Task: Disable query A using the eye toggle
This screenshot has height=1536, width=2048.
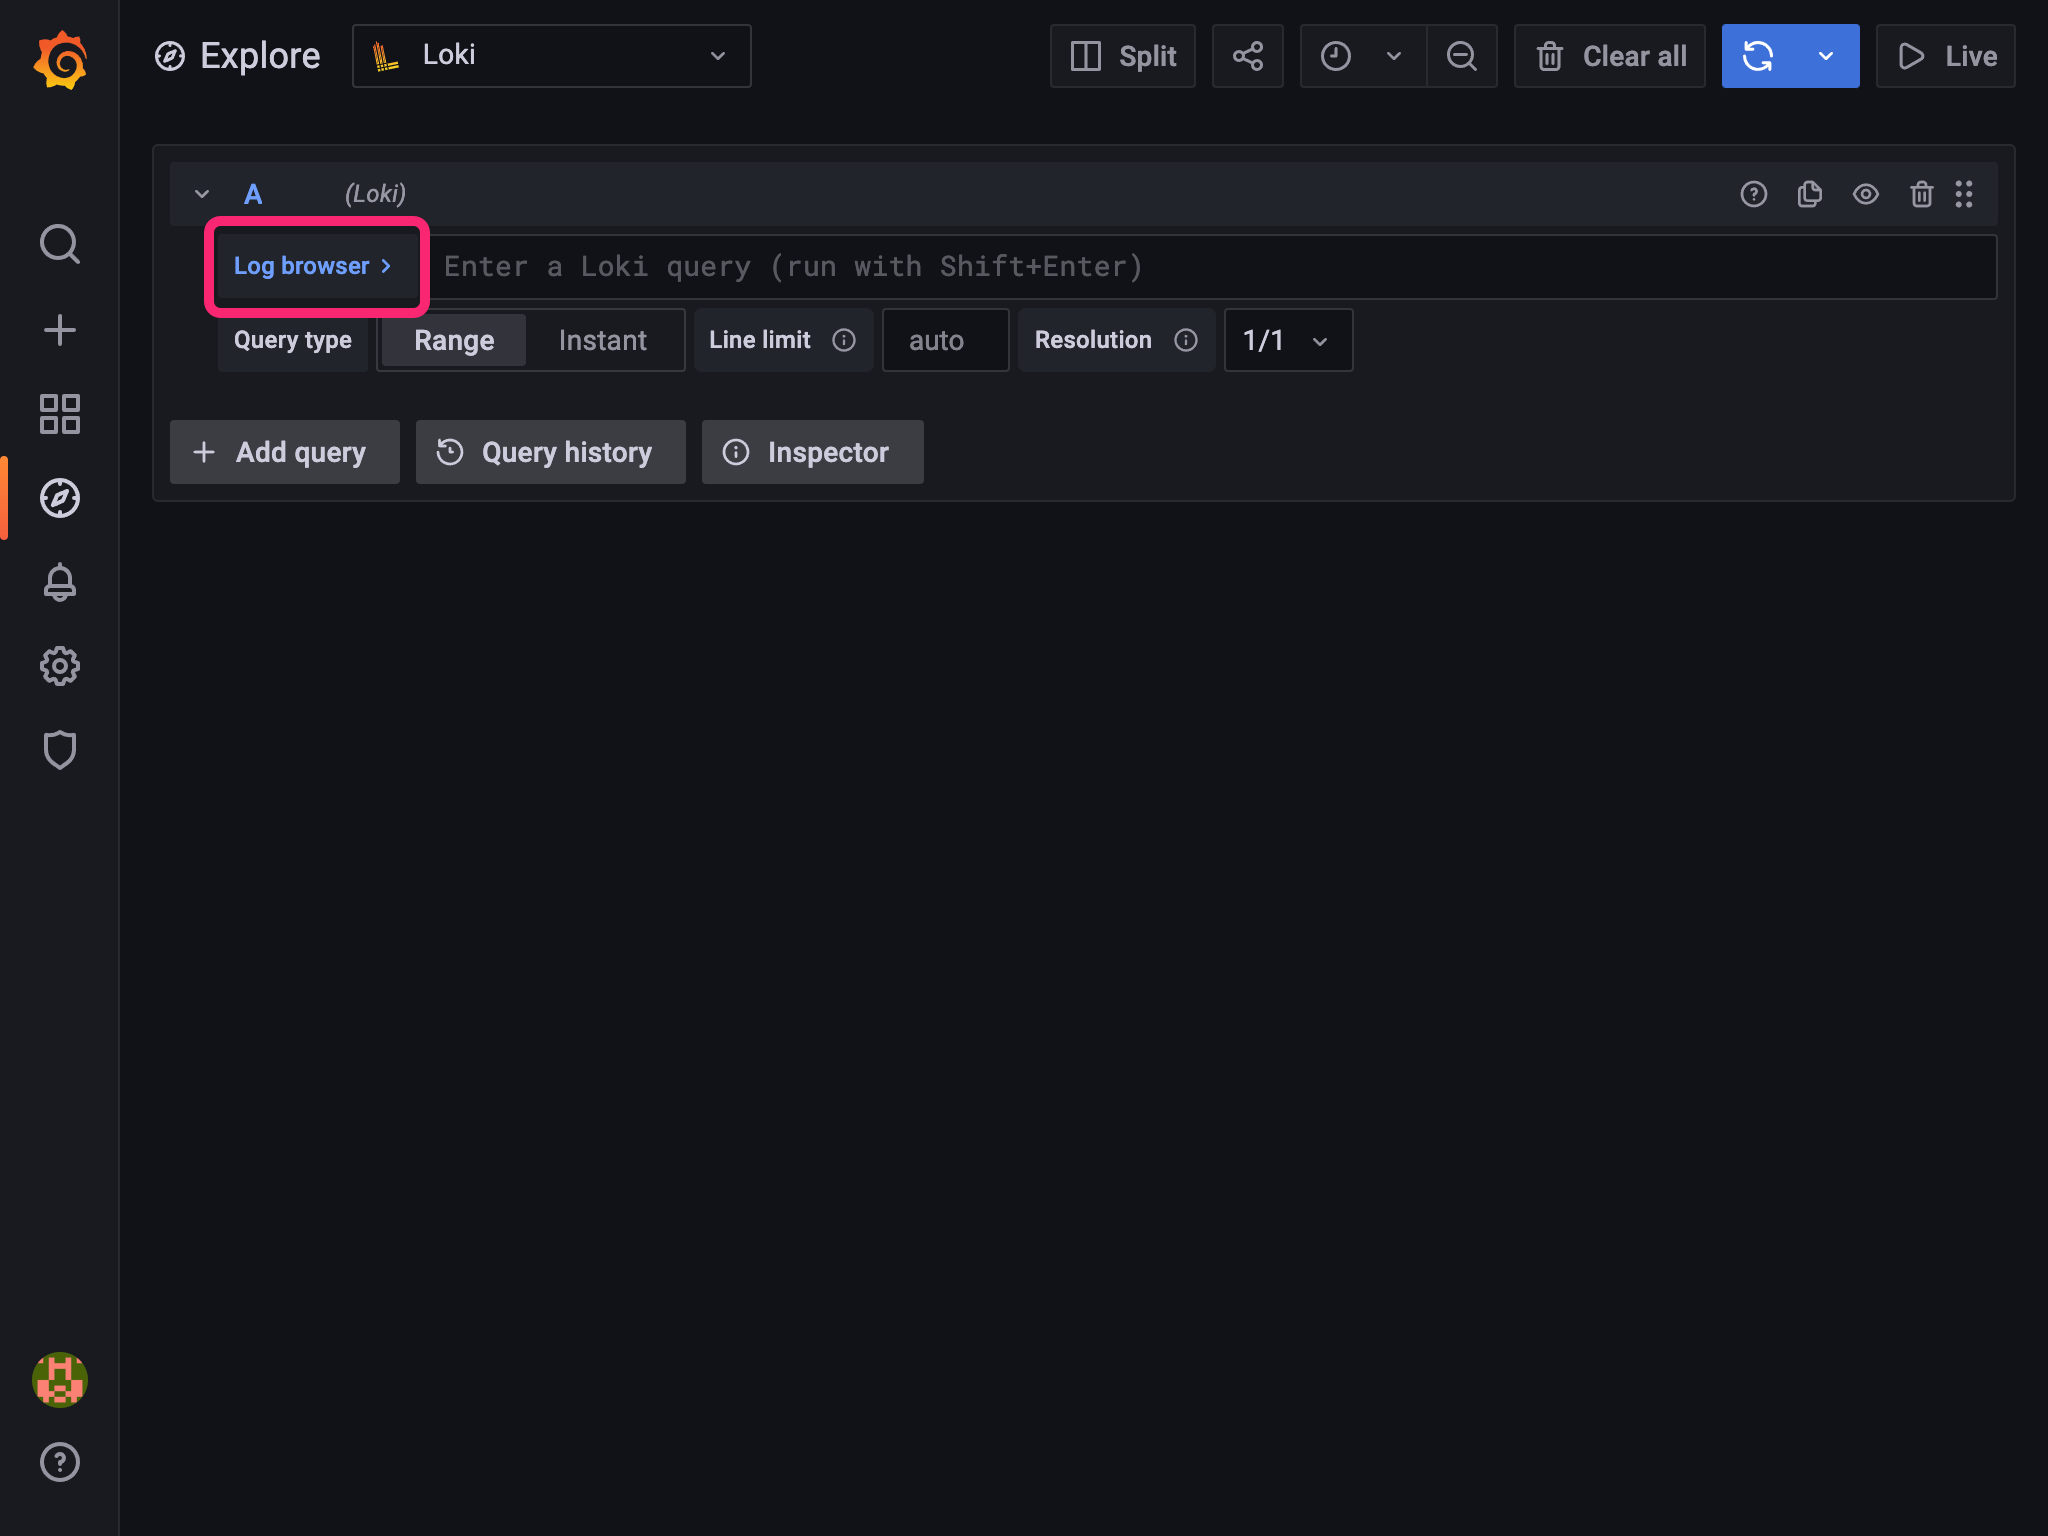Action: [1866, 194]
